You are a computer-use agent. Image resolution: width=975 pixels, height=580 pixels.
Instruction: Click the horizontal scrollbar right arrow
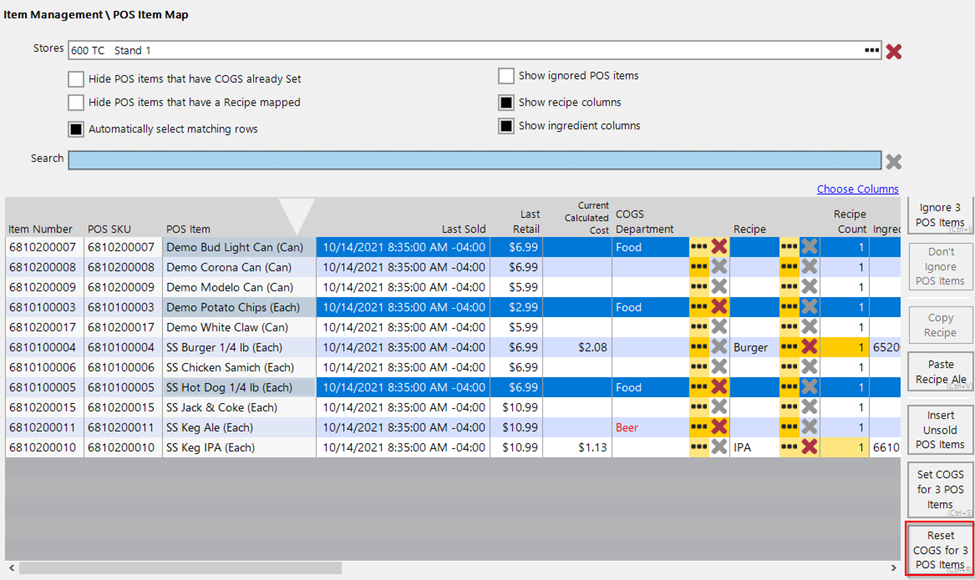tap(894, 568)
